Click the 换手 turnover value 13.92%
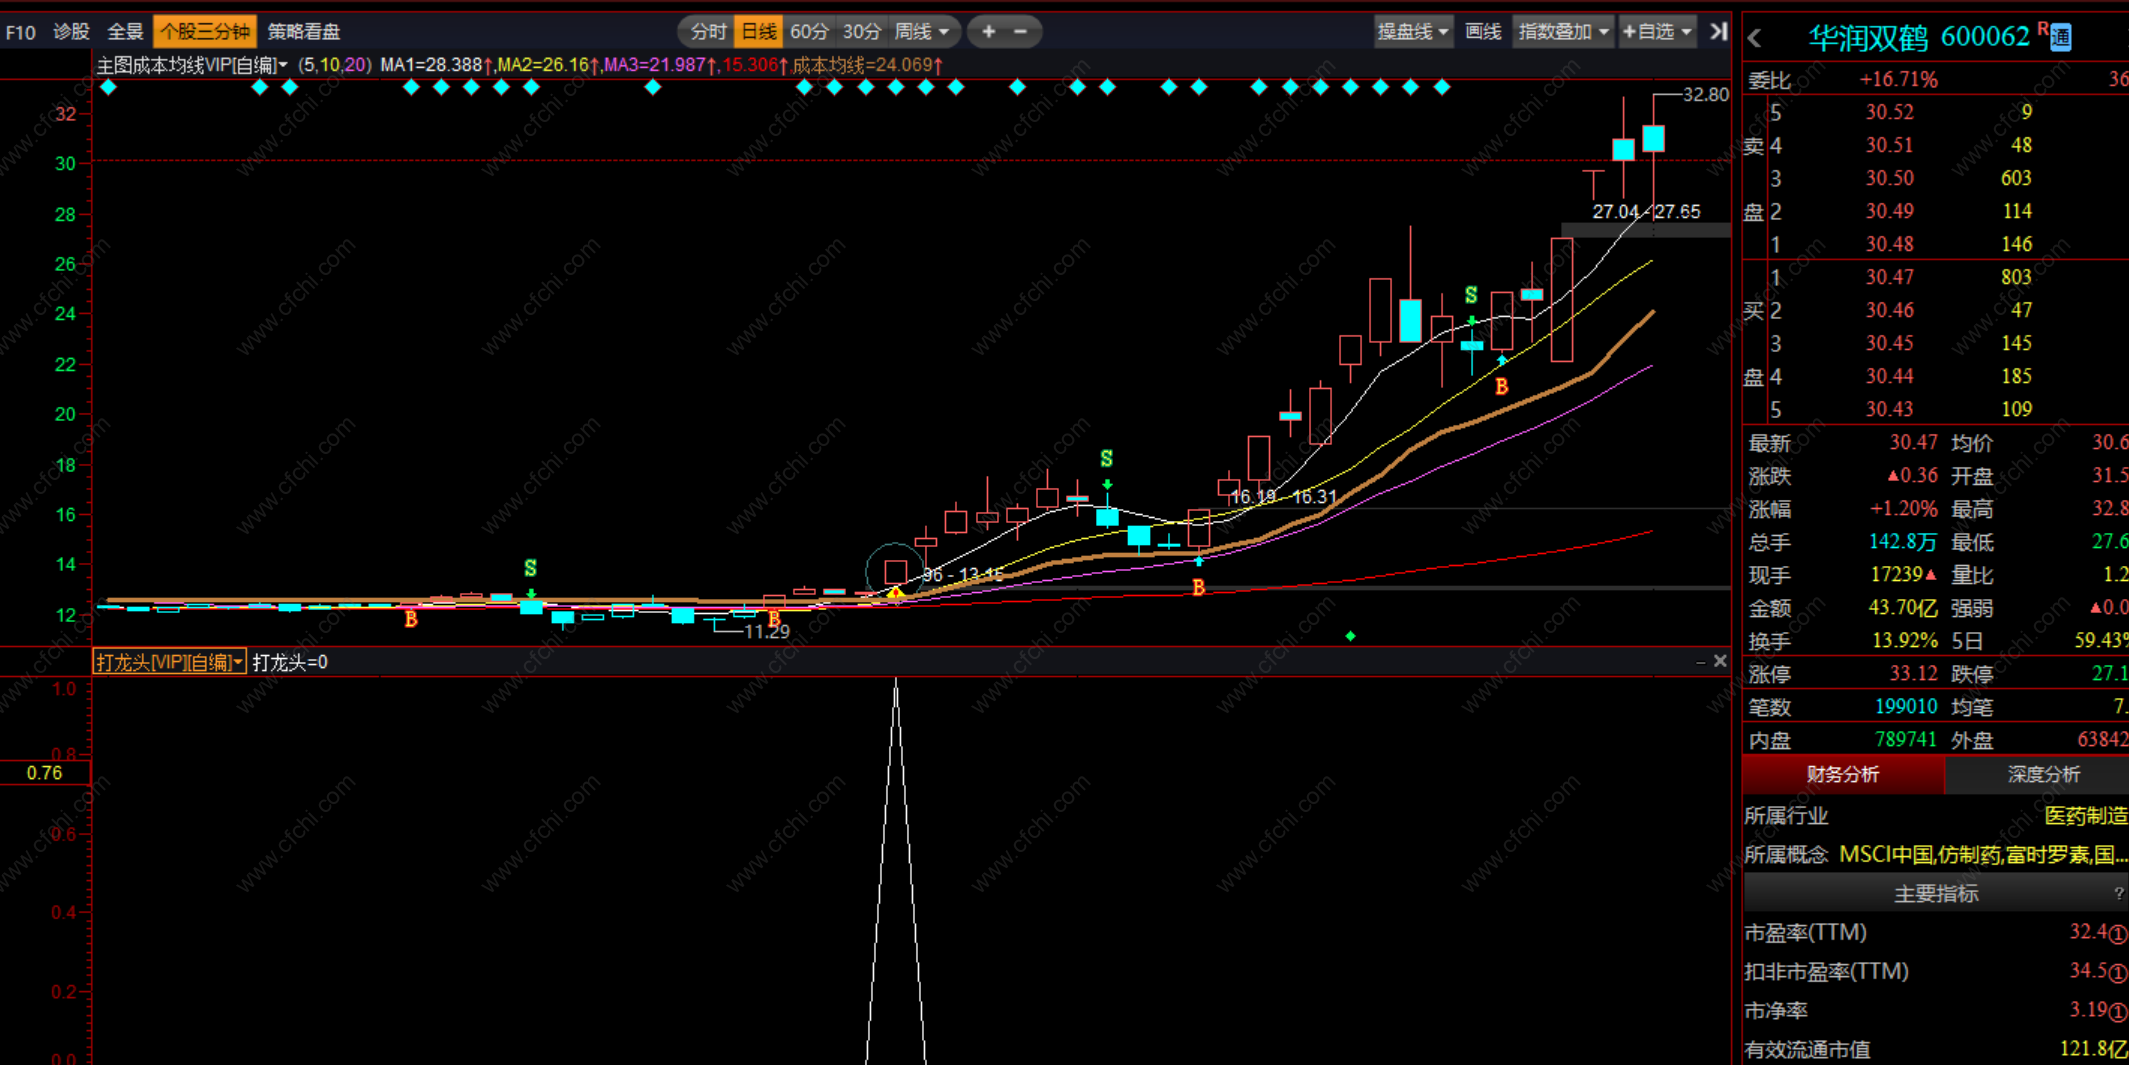Image resolution: width=2129 pixels, height=1065 pixels. [1904, 641]
